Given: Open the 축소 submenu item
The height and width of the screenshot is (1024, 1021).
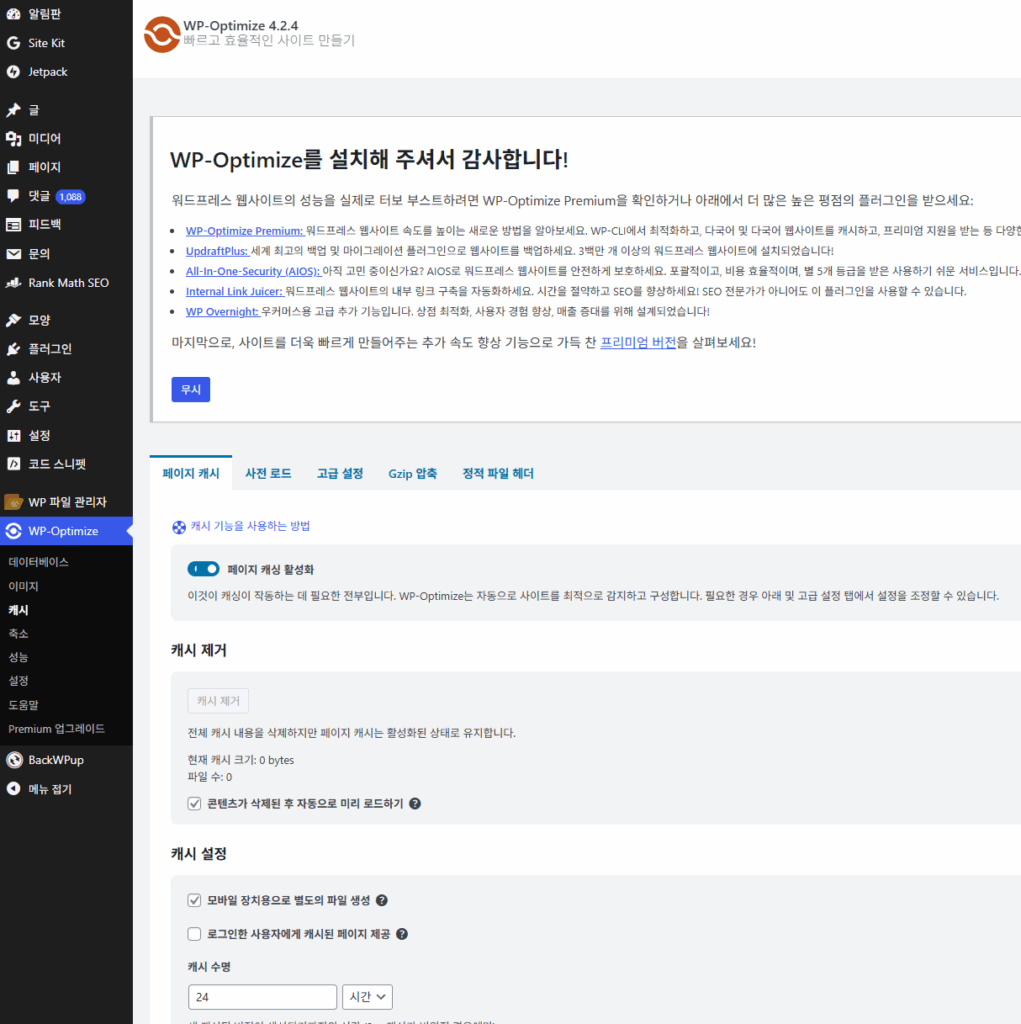Looking at the screenshot, I should click(x=18, y=633).
